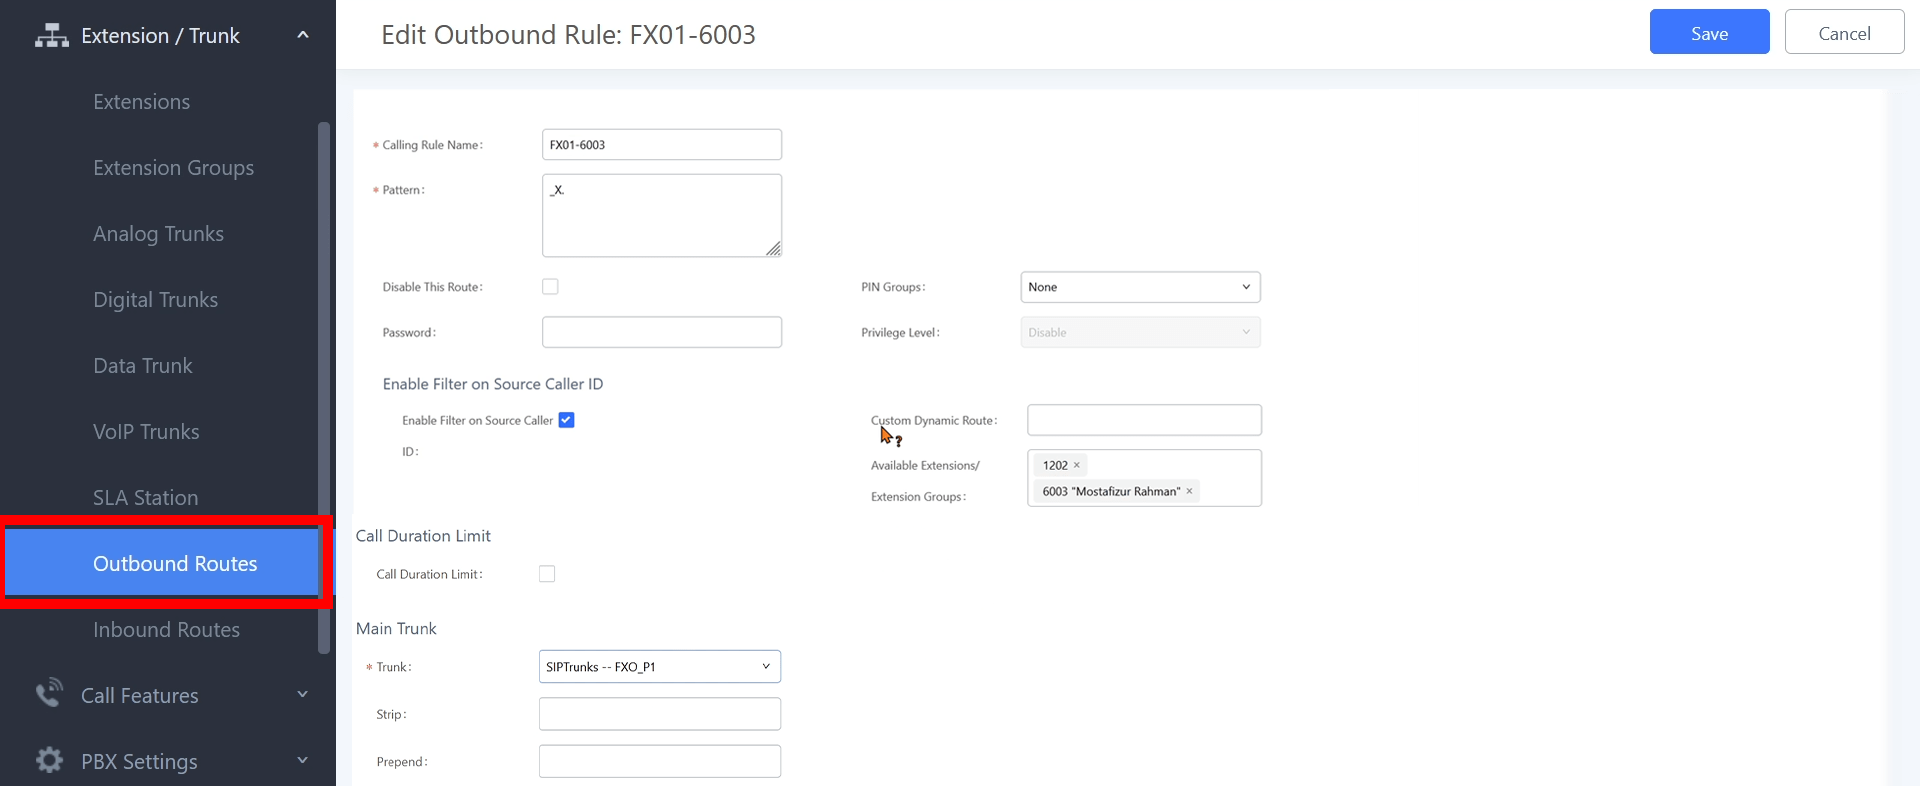Open the Privilege Level dropdown
The width and height of the screenshot is (1920, 786).
click(1140, 332)
